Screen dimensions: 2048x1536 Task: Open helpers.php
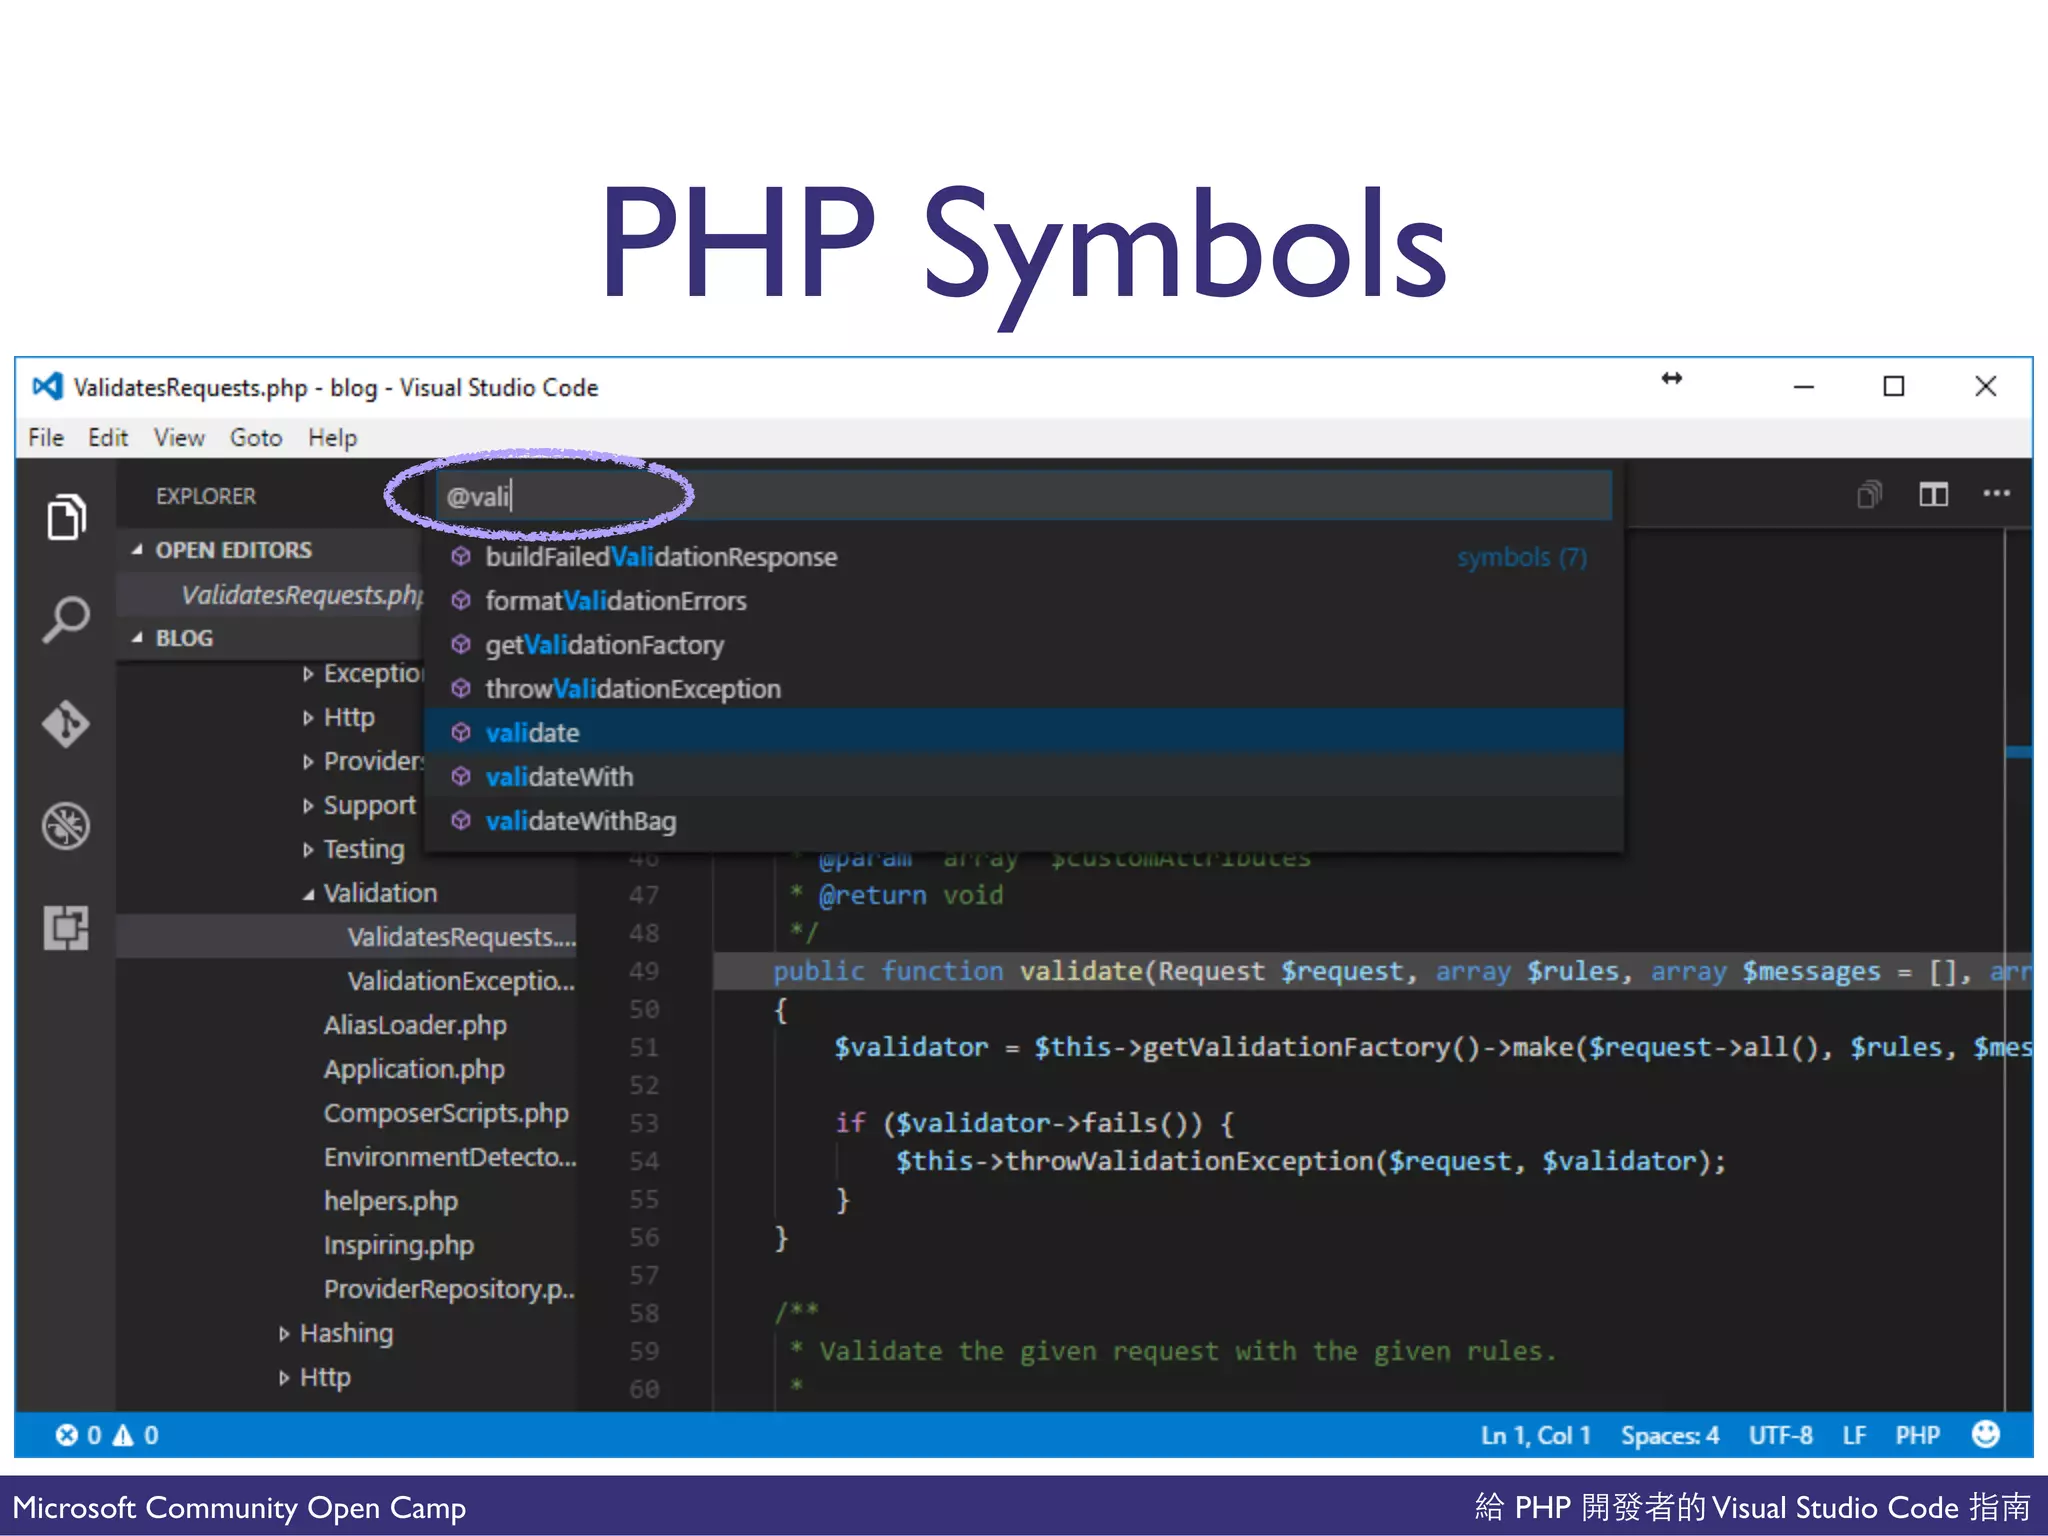click(x=391, y=1201)
